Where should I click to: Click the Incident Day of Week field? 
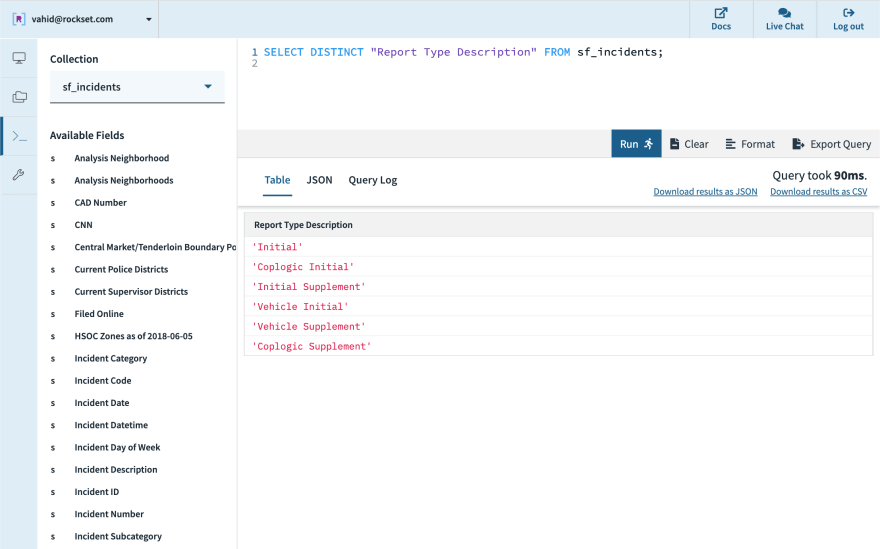(x=117, y=447)
